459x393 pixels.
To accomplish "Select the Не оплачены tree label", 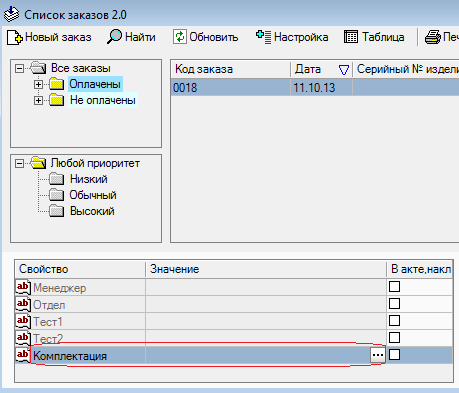I will [x=103, y=100].
